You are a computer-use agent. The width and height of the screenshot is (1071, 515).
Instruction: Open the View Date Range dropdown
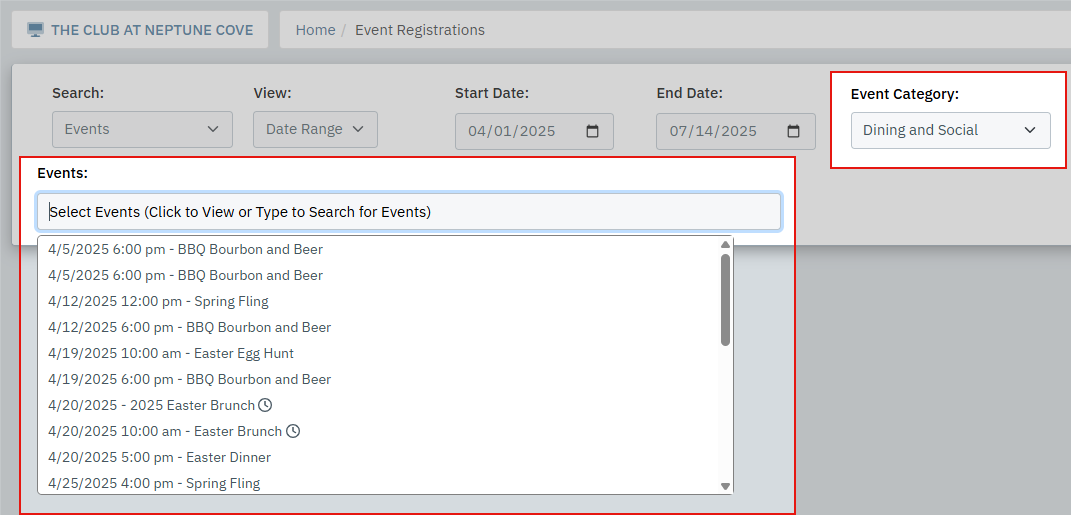315,129
